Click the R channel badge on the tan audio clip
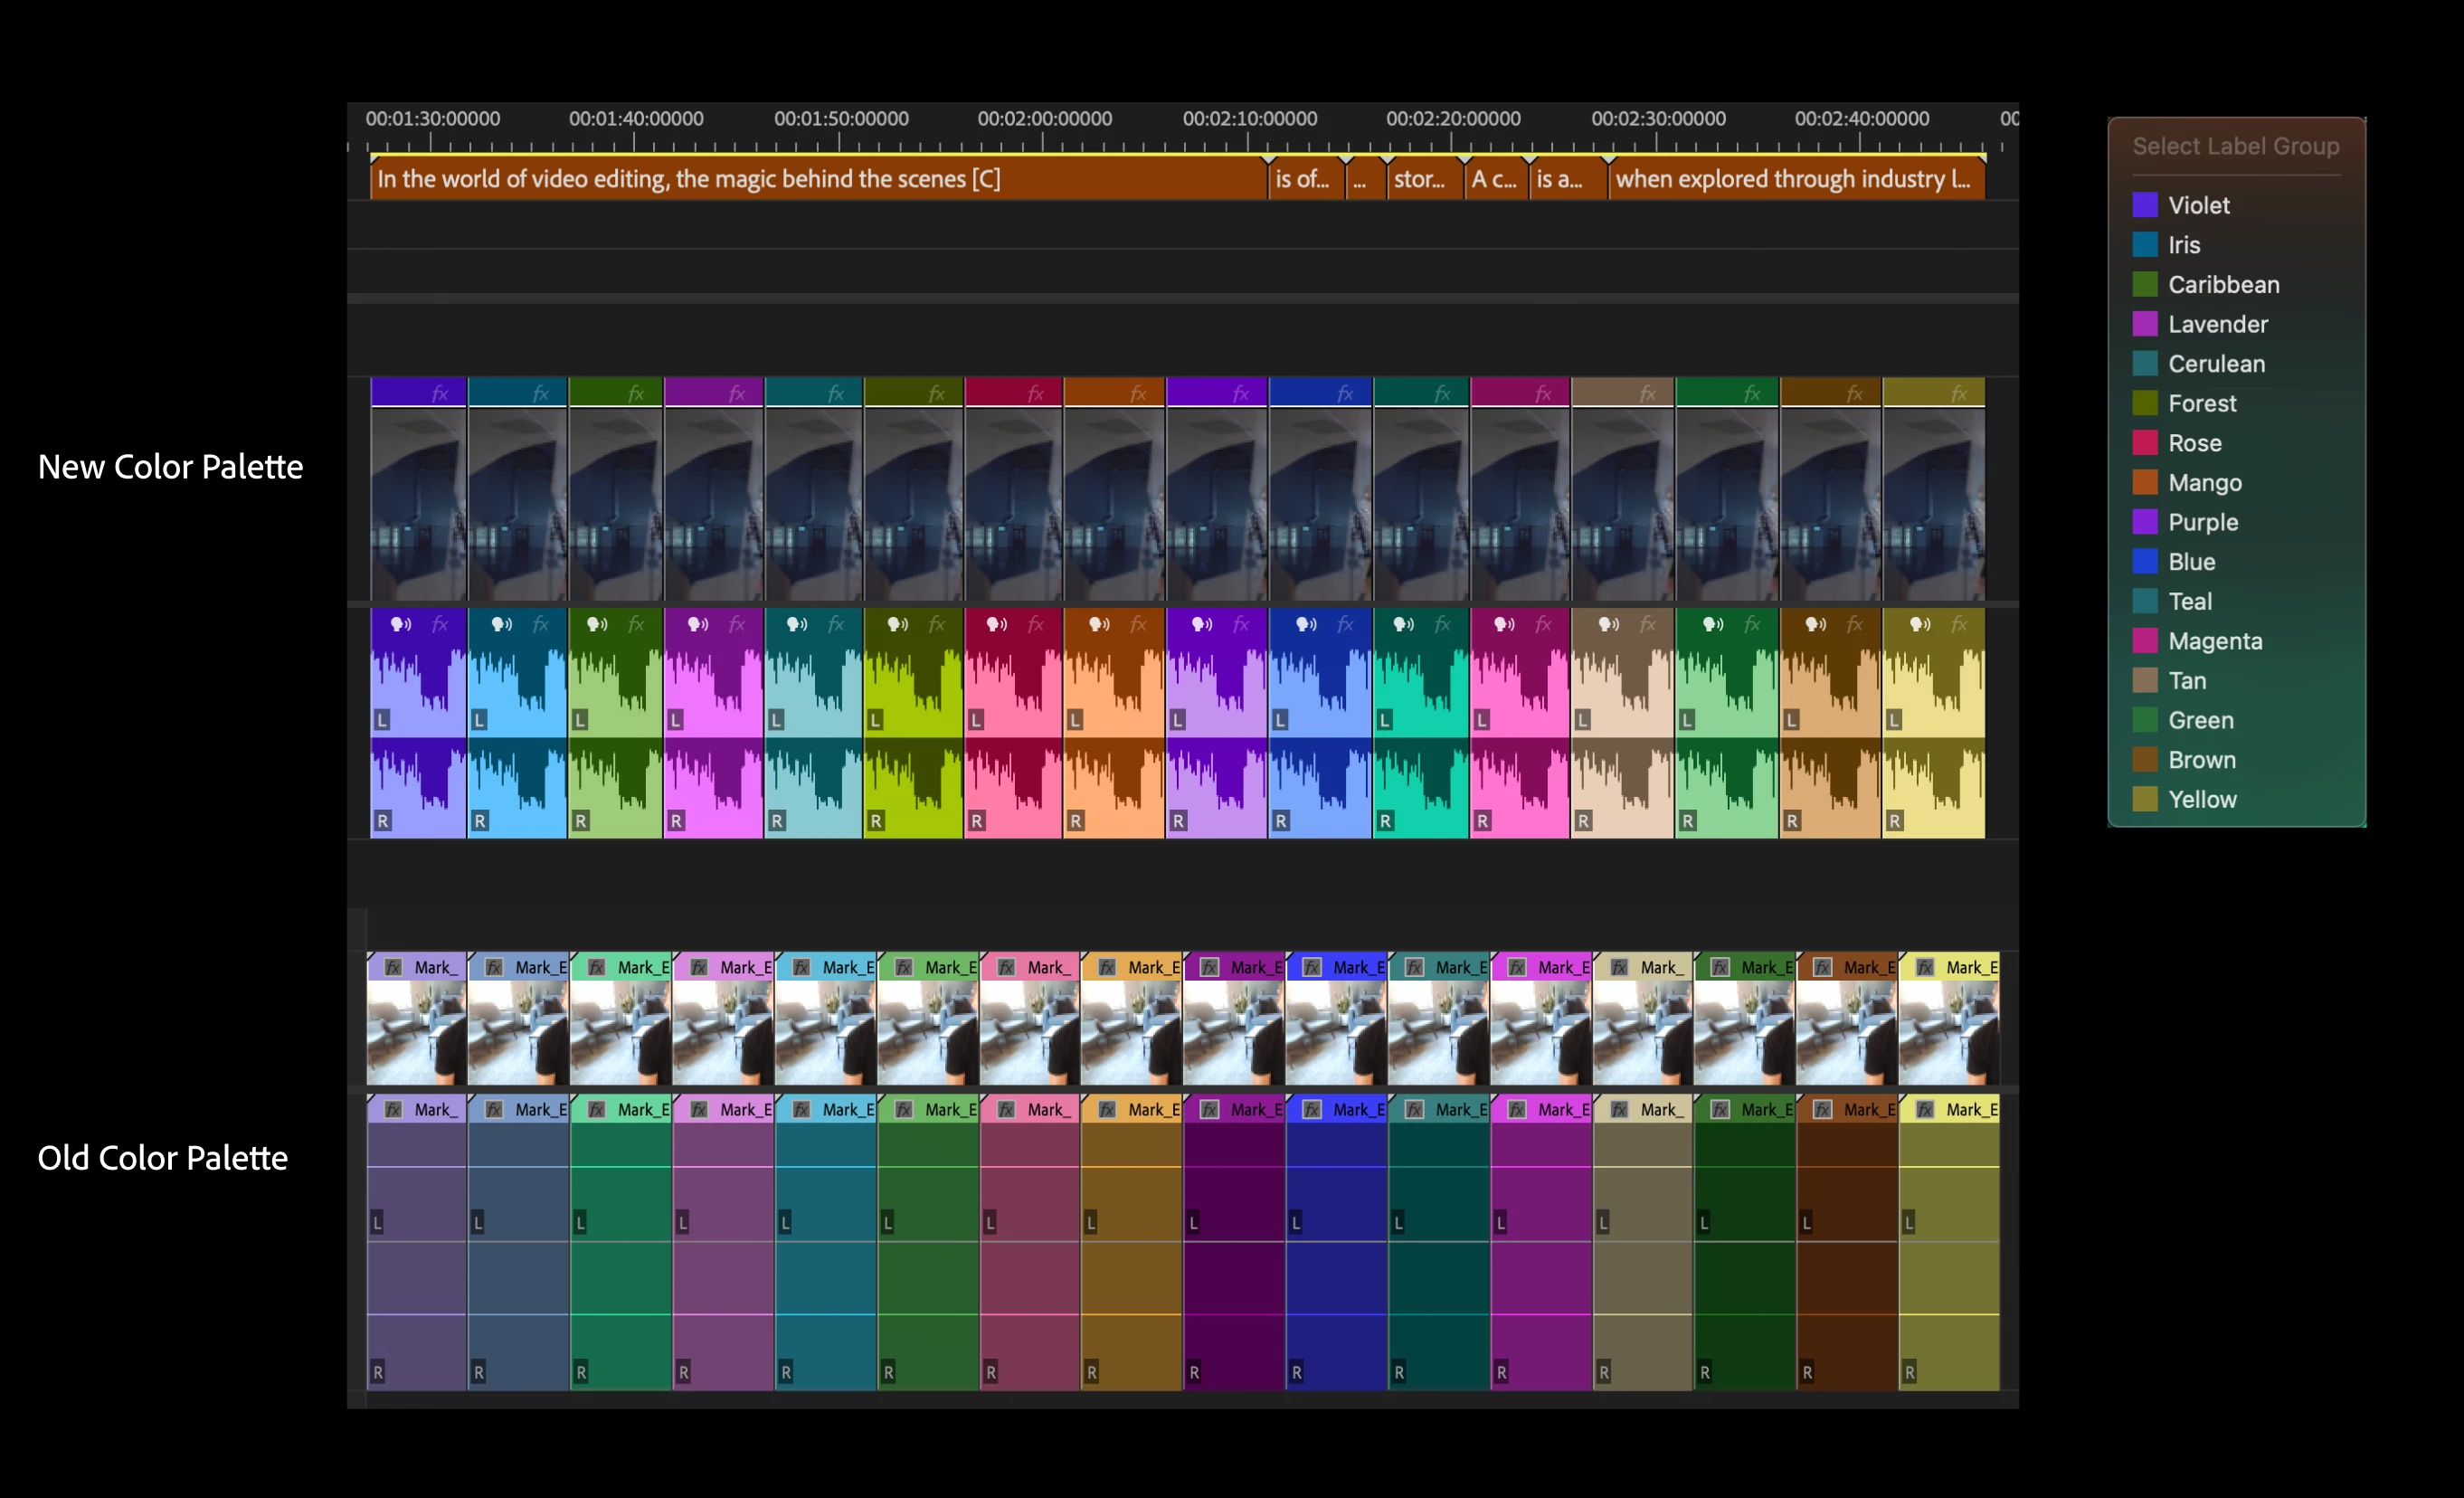This screenshot has width=2464, height=1498. [x=1583, y=821]
